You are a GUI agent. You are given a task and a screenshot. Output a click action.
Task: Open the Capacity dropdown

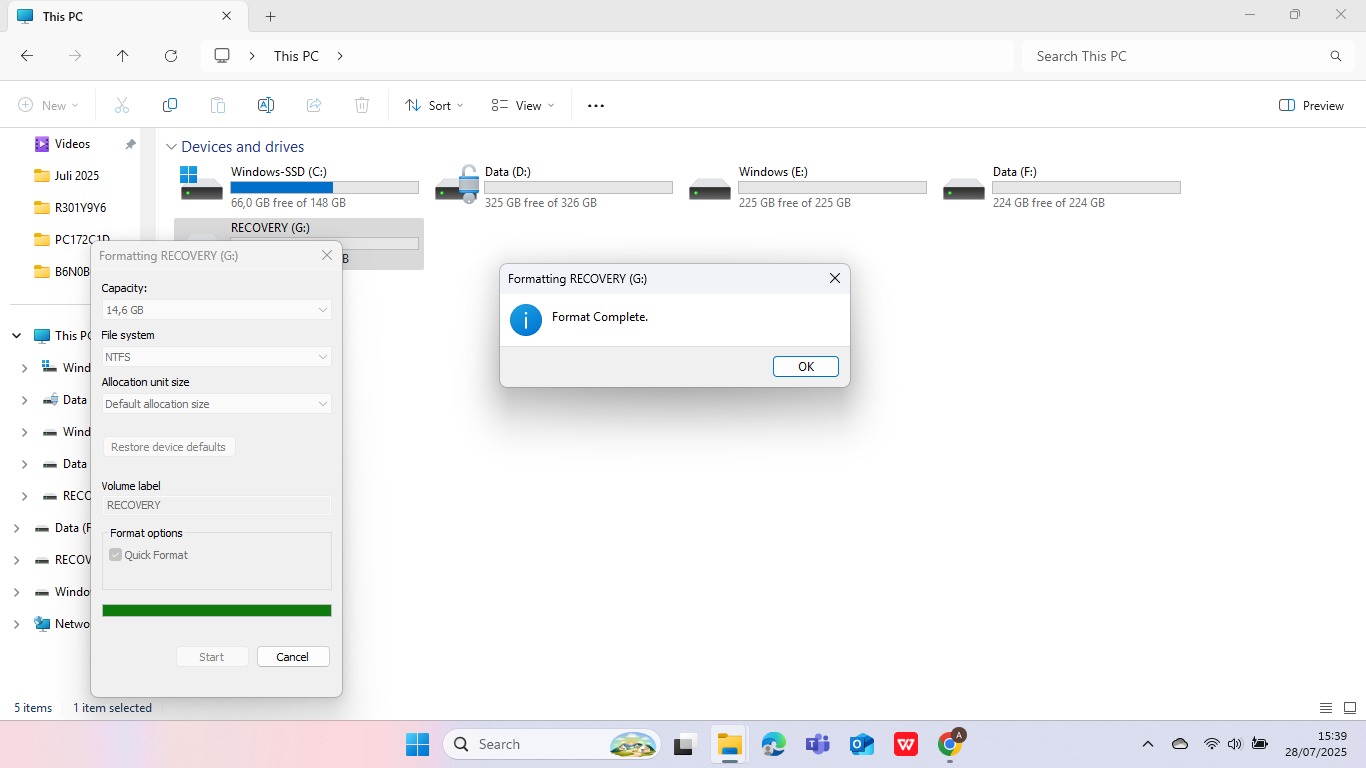pyautogui.click(x=216, y=310)
